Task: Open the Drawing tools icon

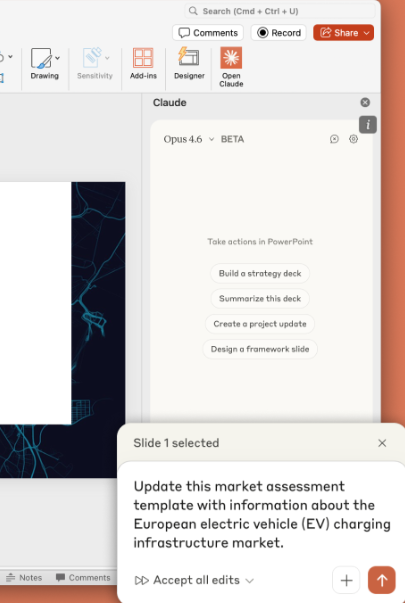Action: point(41,58)
